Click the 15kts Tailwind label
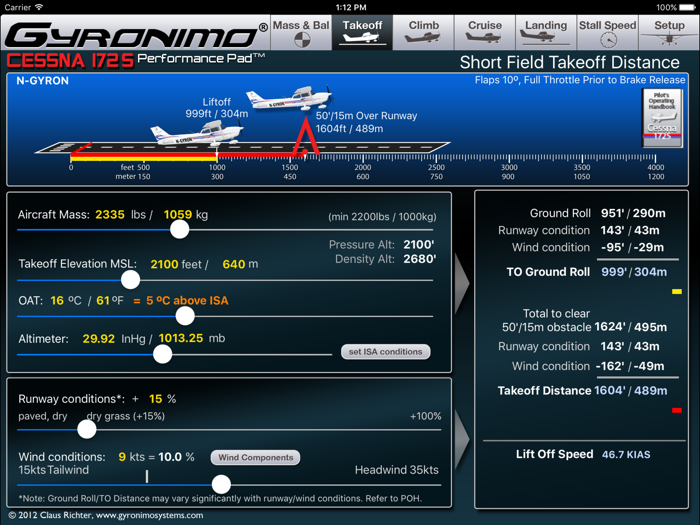The width and height of the screenshot is (700, 525). coord(54,470)
